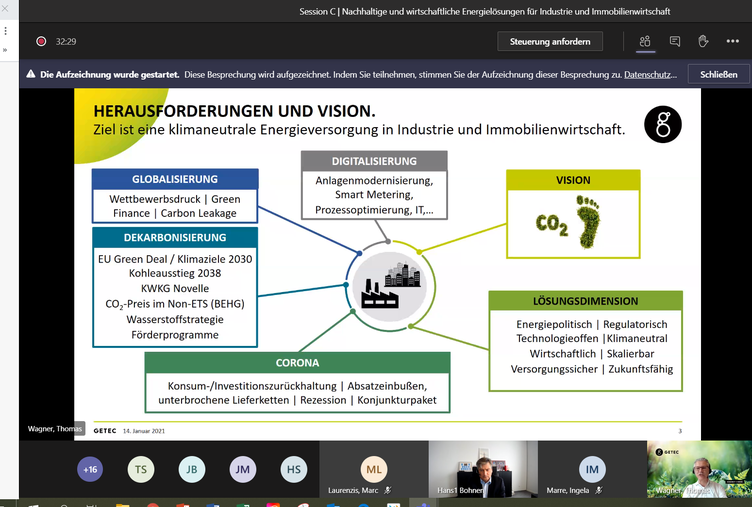Expand the +16 additional participants bubble
Screen dimensions: 752x507
[x=90, y=469]
